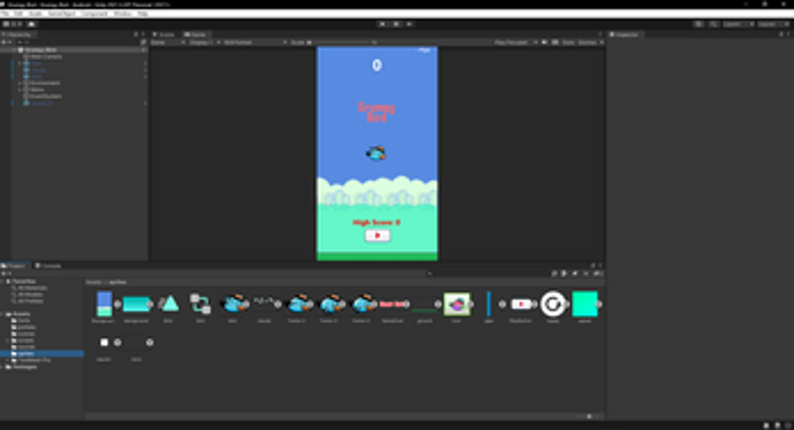Adjust the Game view Scale slider
794x430 pixels.
tap(342, 43)
